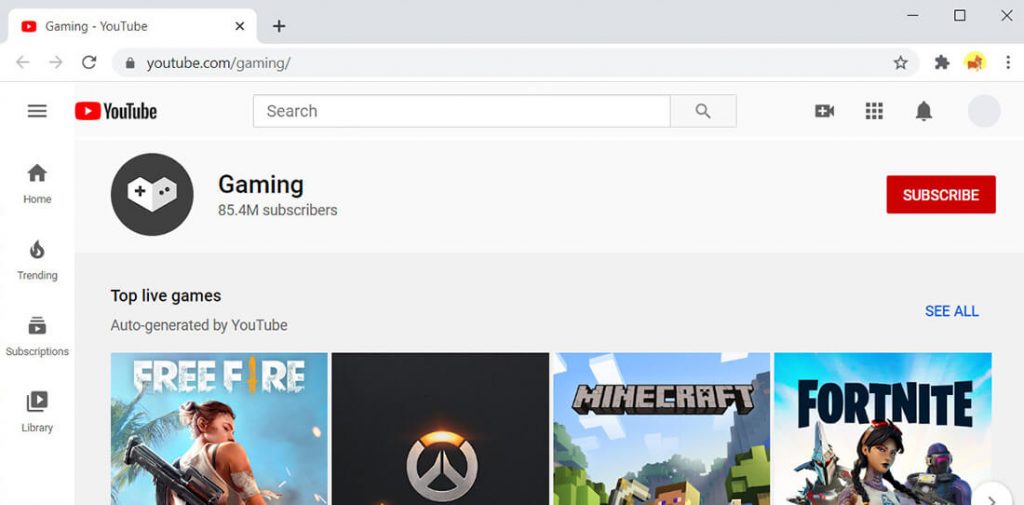Click the 85.4M subscribers text
This screenshot has width=1024, height=505.
[x=278, y=210]
